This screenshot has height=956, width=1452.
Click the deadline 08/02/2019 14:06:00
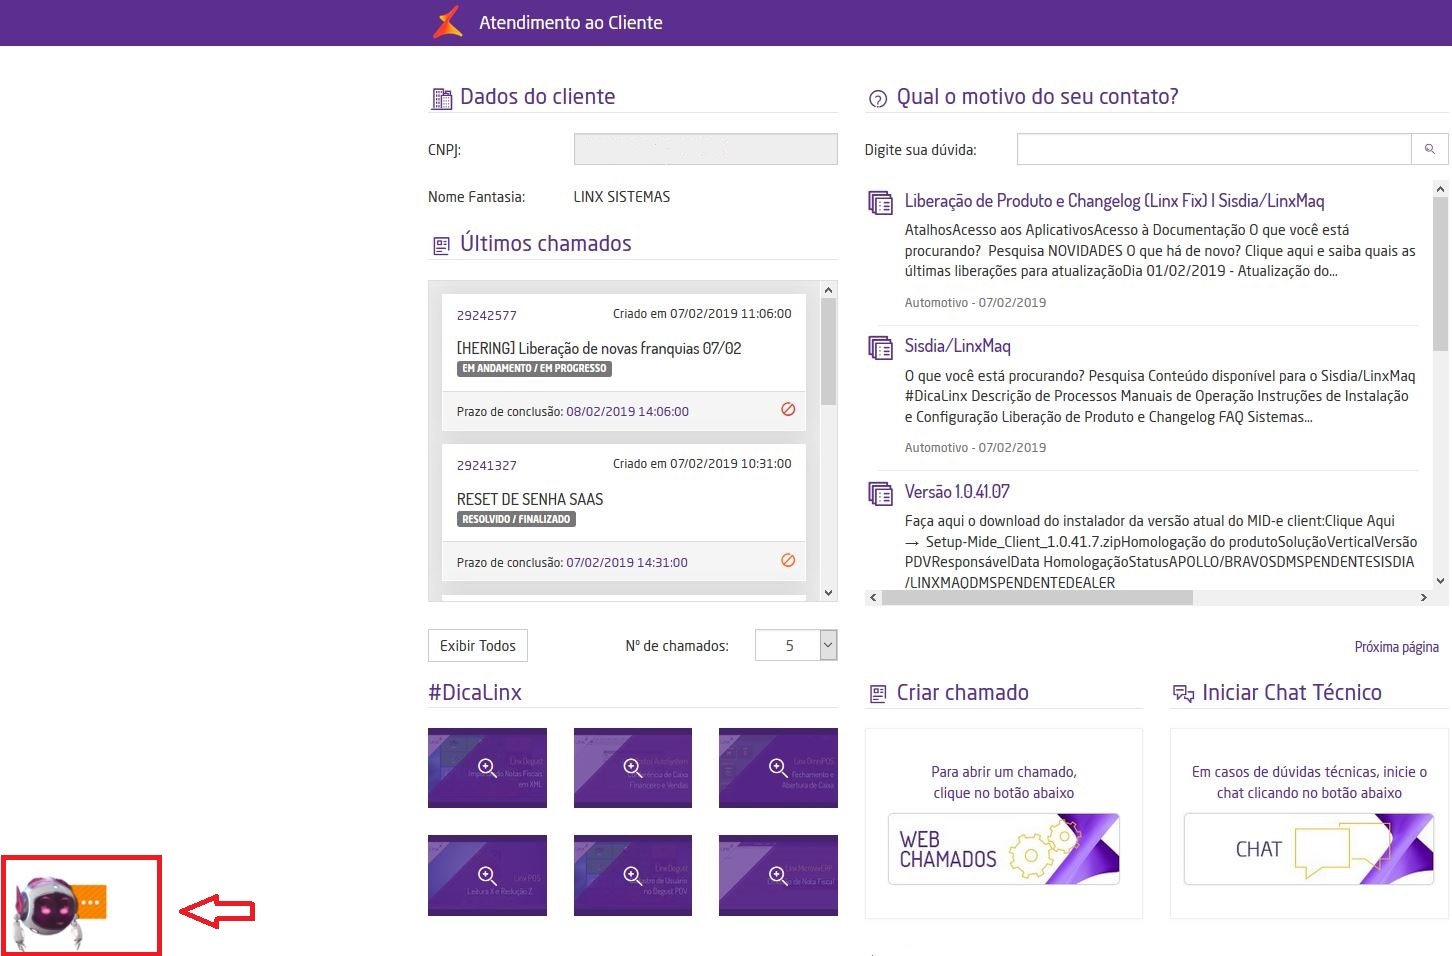click(627, 411)
